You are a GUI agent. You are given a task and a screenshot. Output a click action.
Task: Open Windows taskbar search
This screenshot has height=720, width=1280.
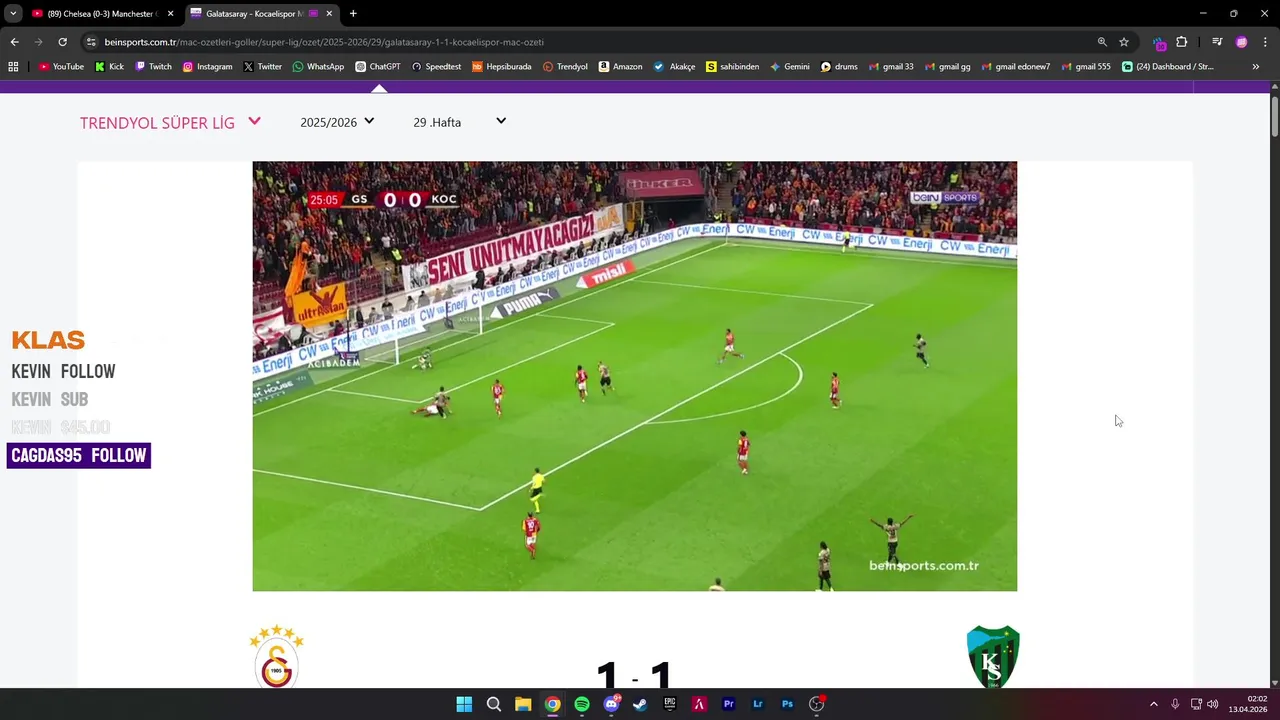point(494,704)
